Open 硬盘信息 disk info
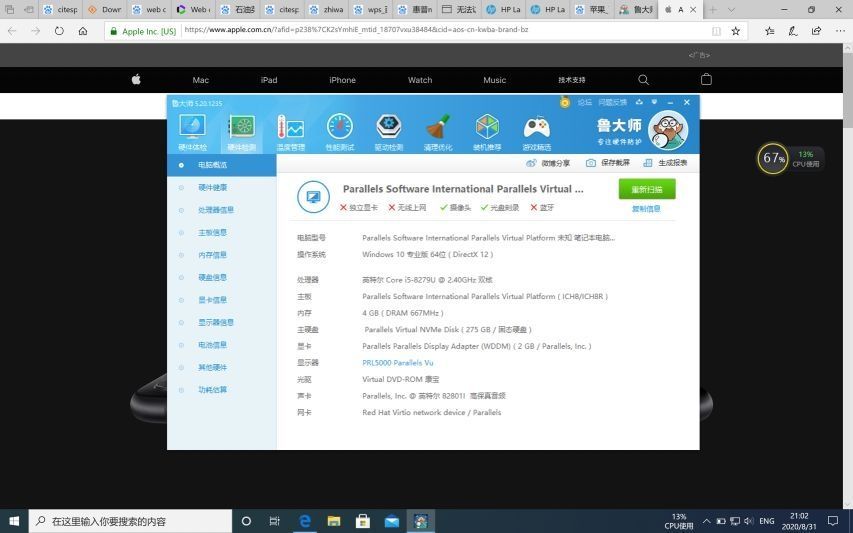 tap(221, 277)
